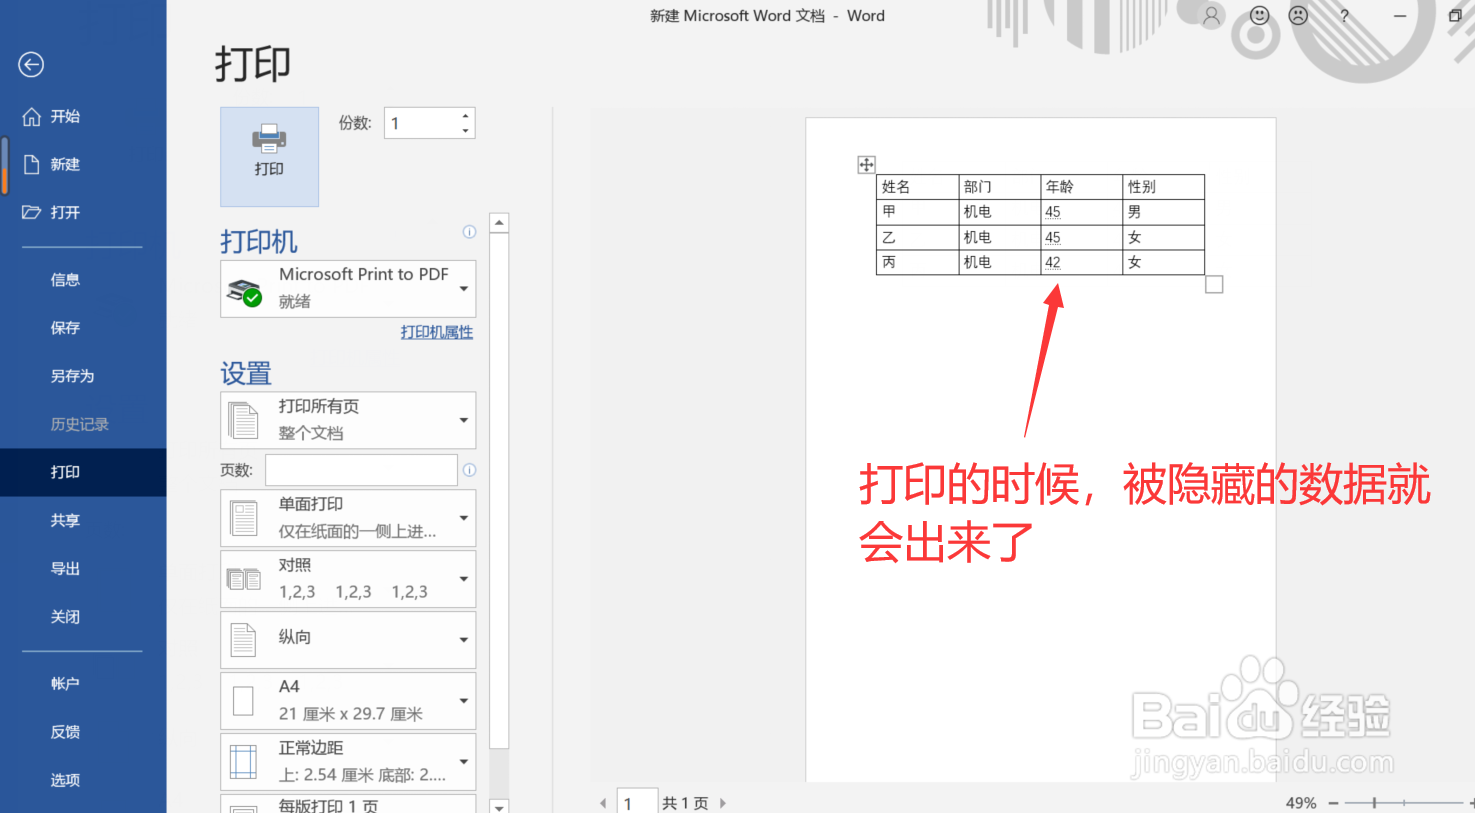Click the 份数 copies input field
Viewport: 1475px width, 813px height.
tap(422, 123)
